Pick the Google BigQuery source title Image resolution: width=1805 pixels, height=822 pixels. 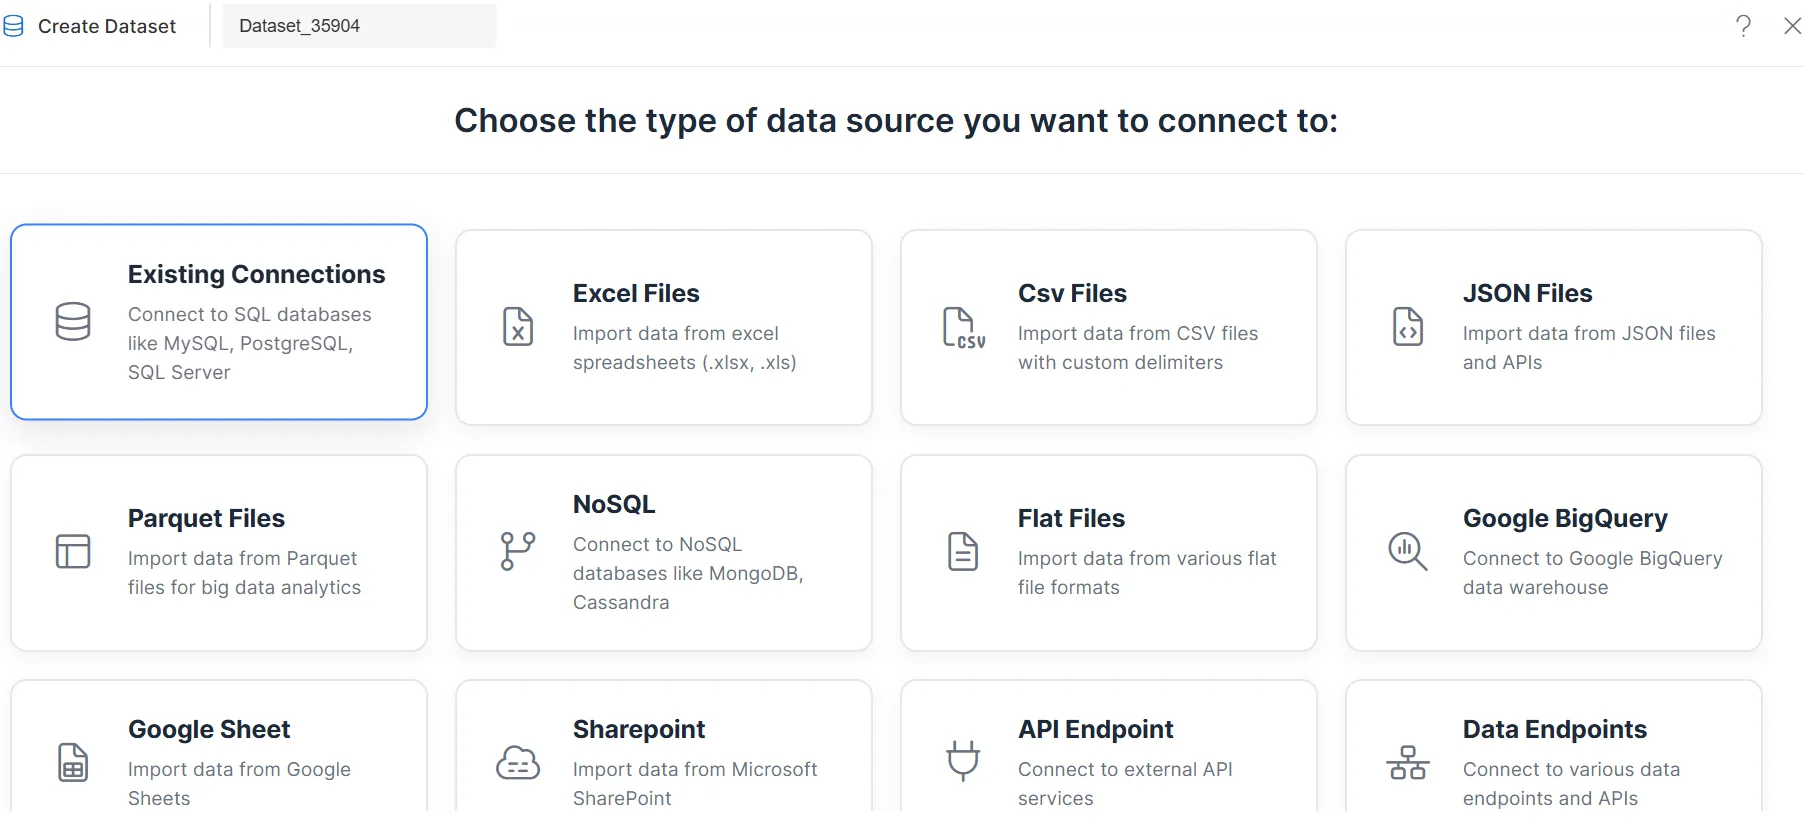coord(1565,518)
